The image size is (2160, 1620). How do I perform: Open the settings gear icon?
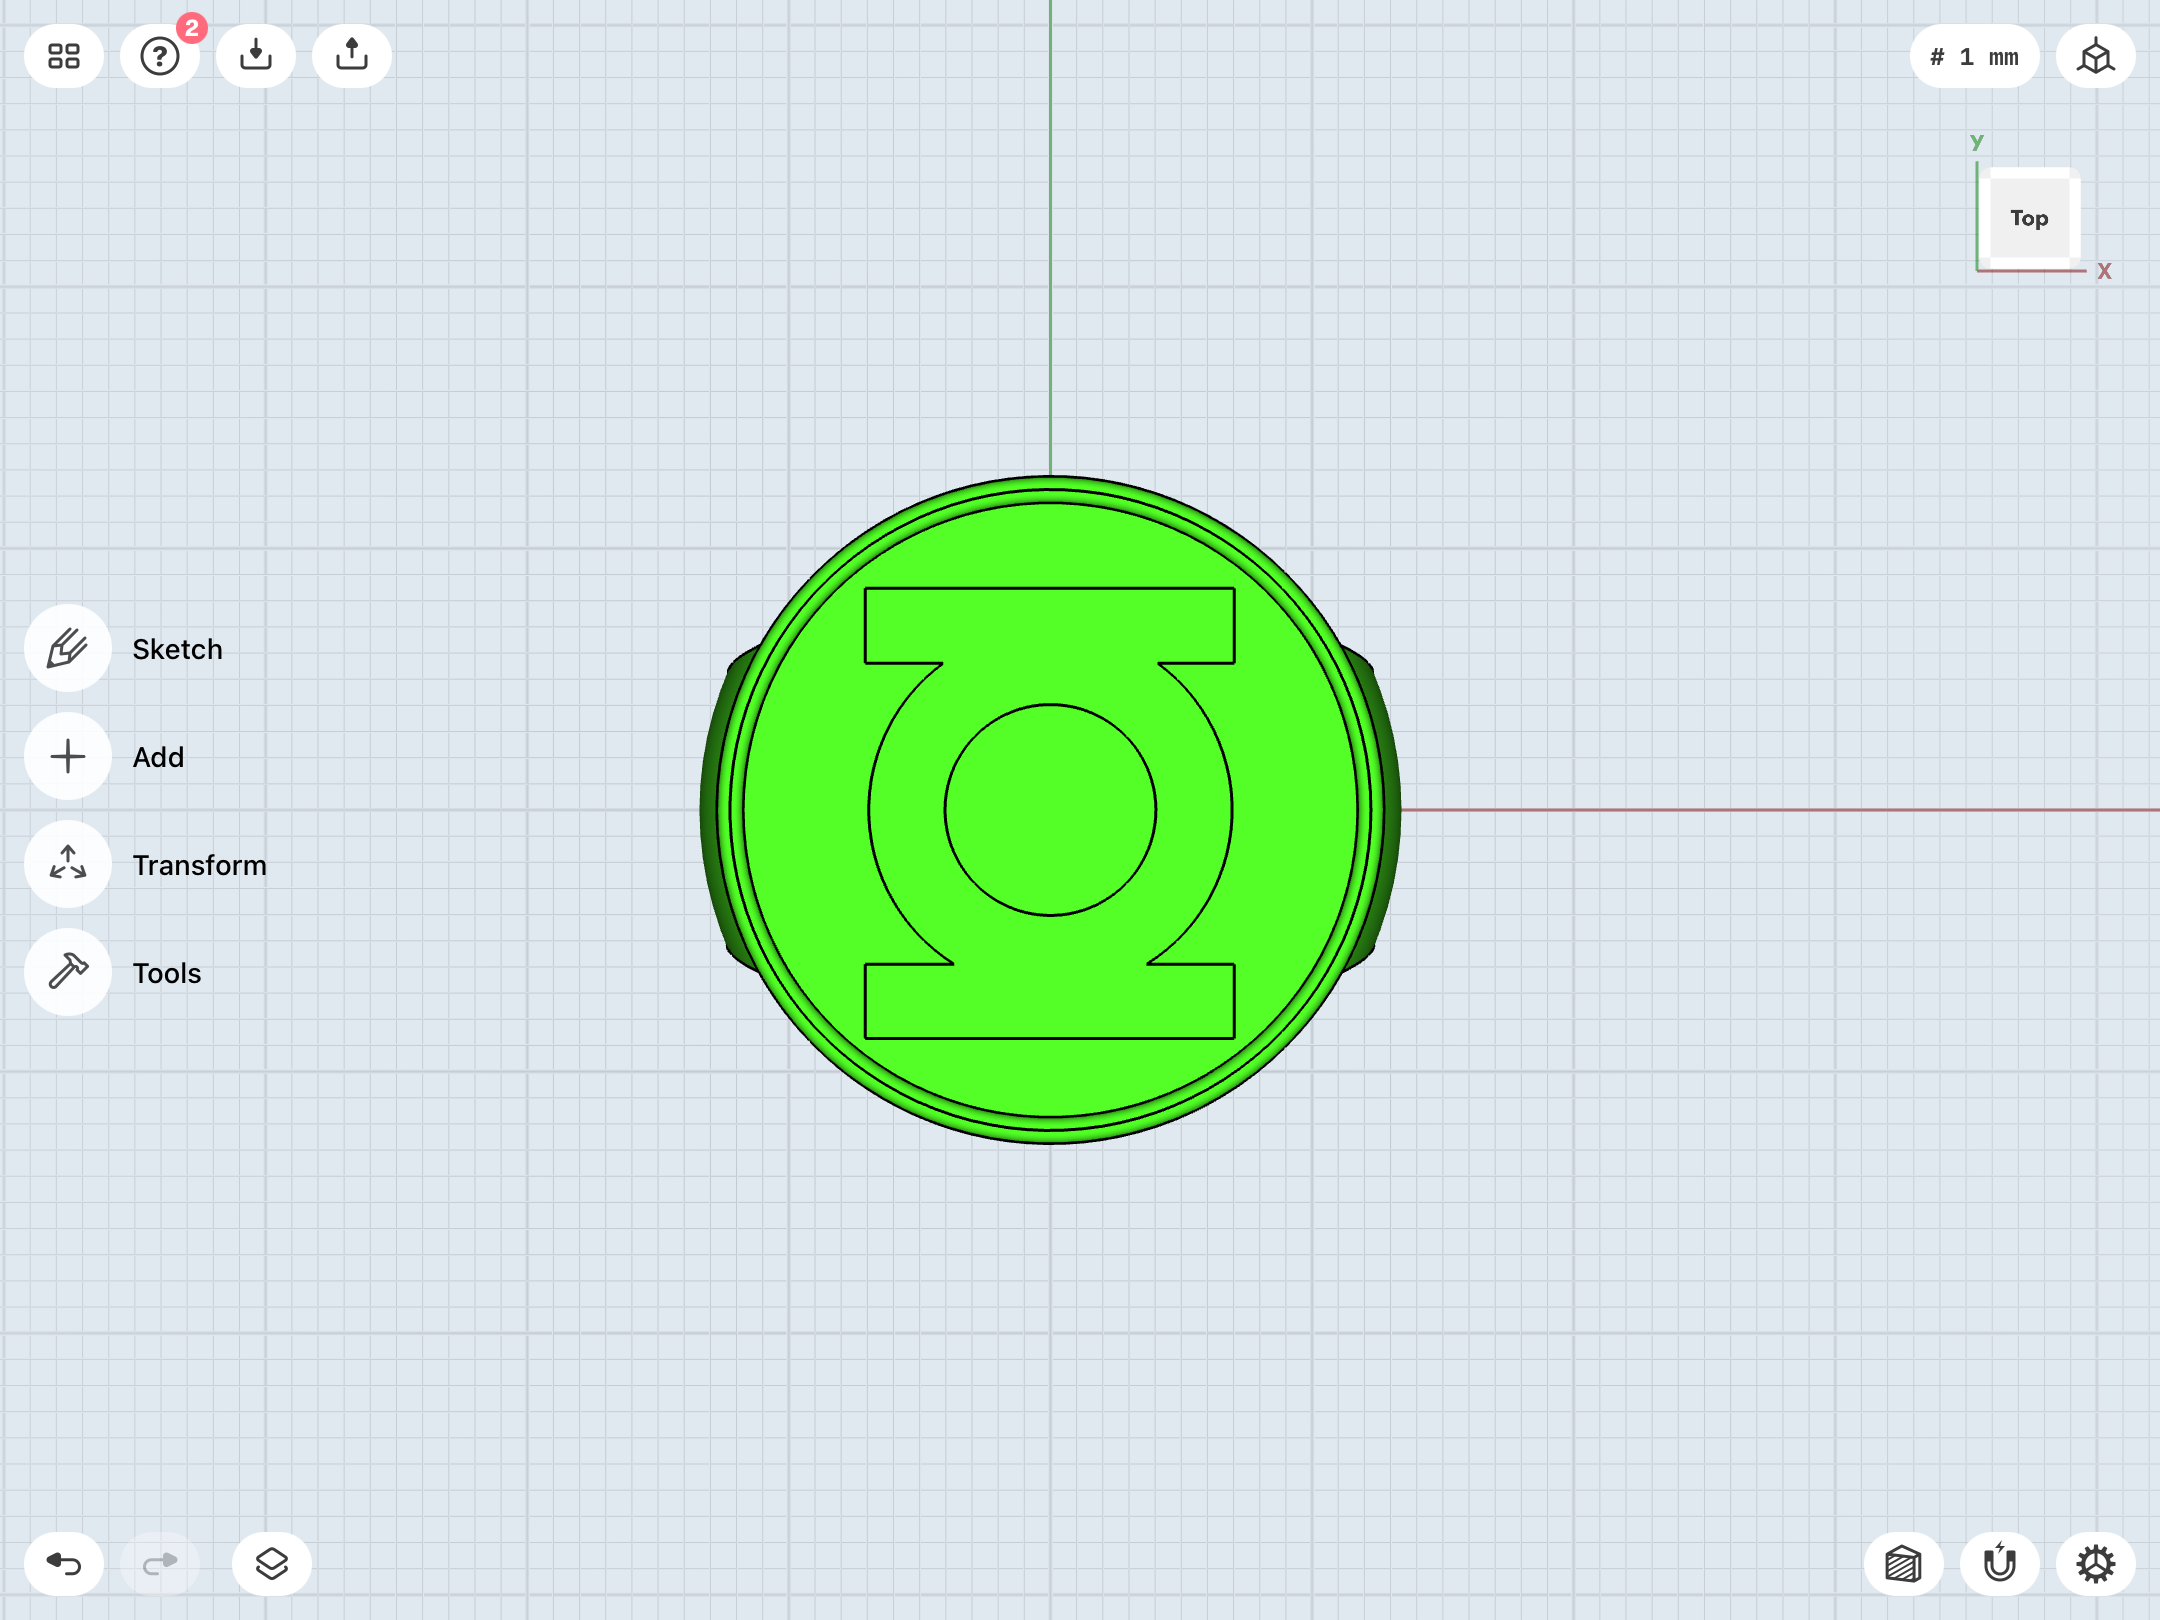point(2096,1564)
